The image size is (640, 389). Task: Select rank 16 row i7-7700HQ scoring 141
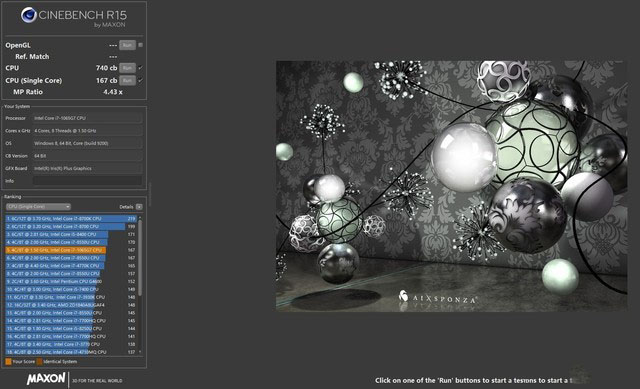pos(71,336)
